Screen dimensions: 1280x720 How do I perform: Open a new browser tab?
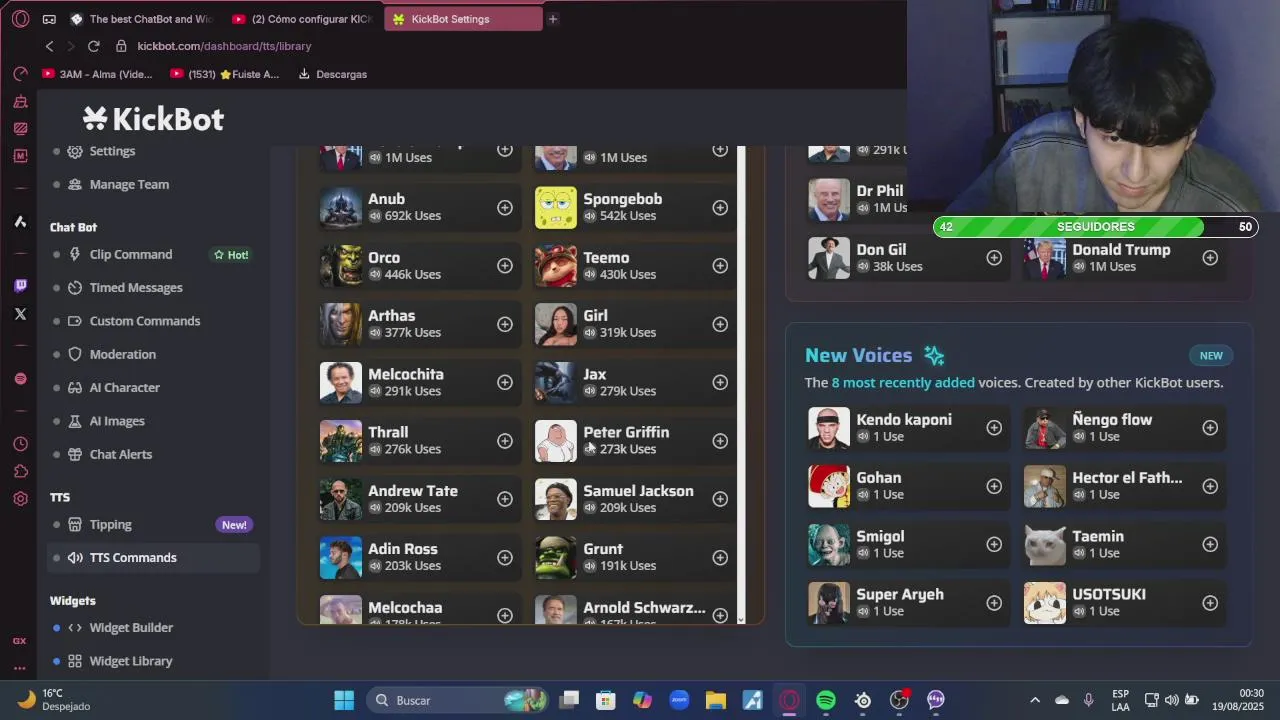pos(552,19)
